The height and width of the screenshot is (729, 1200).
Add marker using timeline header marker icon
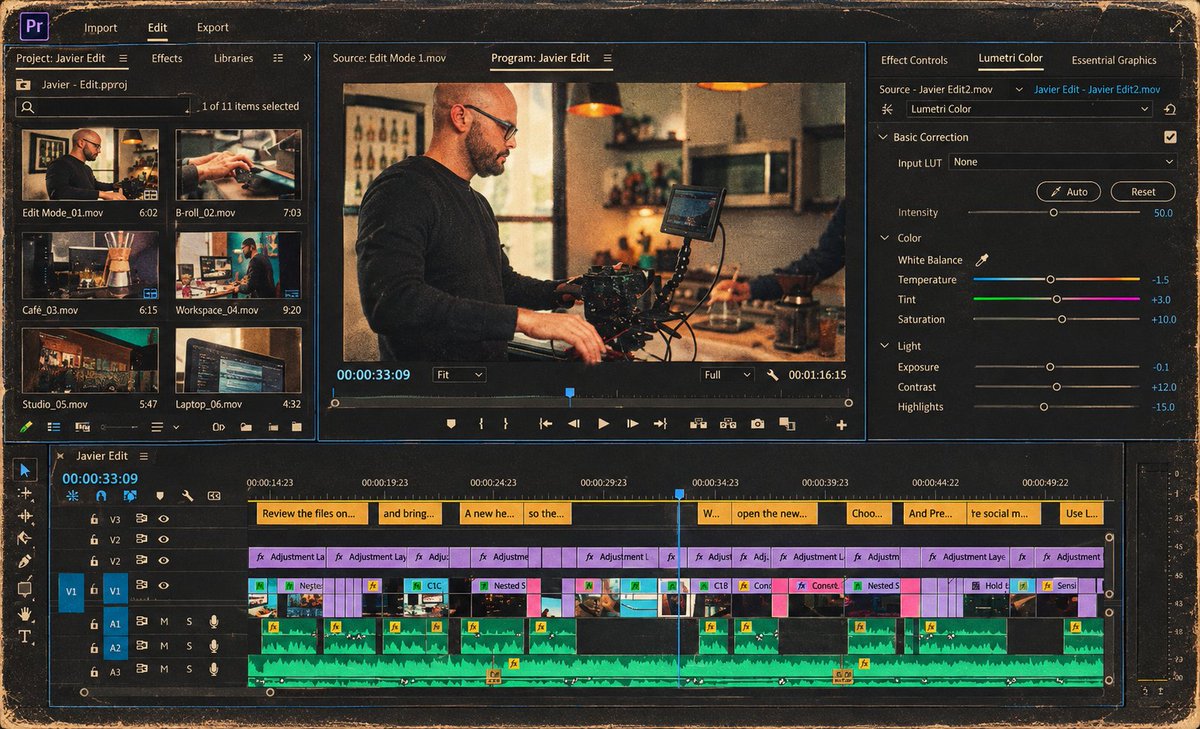coord(159,496)
